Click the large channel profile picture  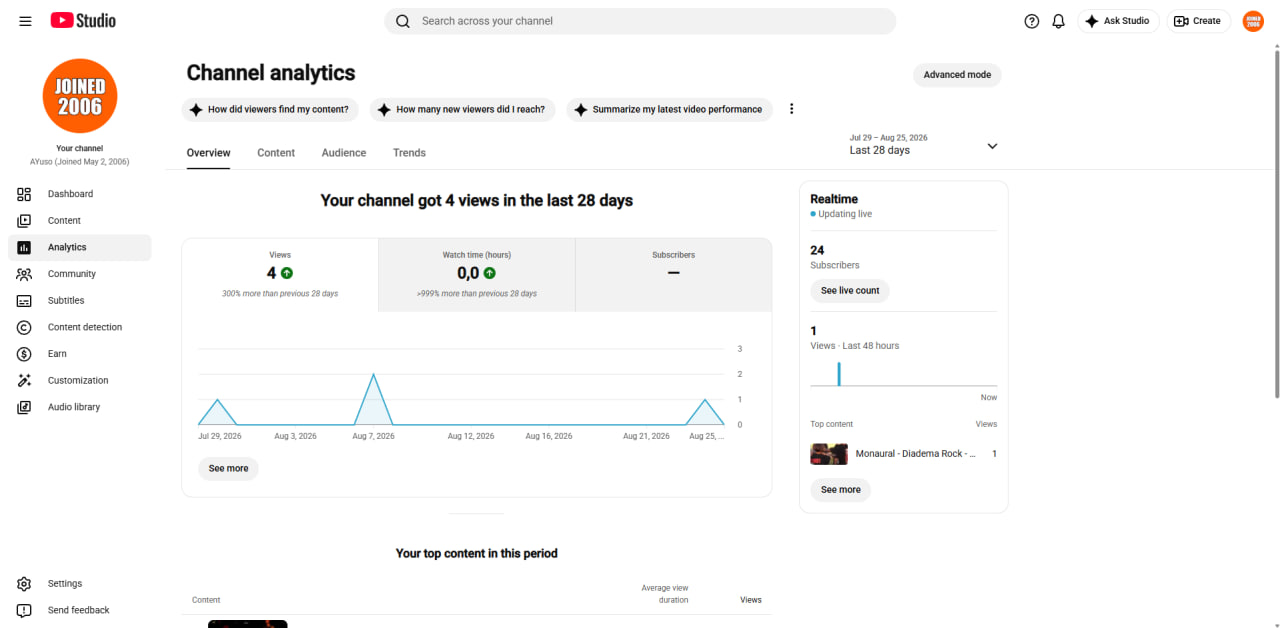pos(80,96)
